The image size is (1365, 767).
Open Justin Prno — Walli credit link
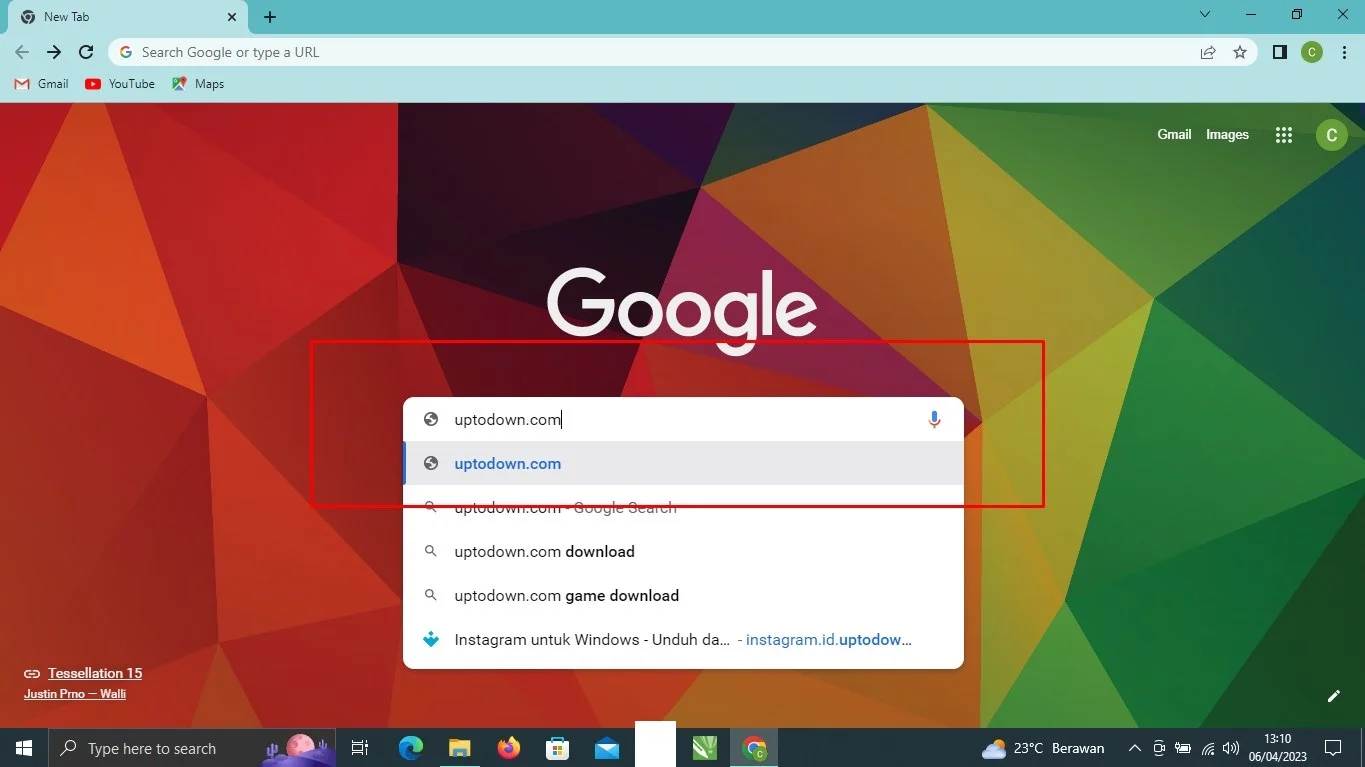pos(75,694)
